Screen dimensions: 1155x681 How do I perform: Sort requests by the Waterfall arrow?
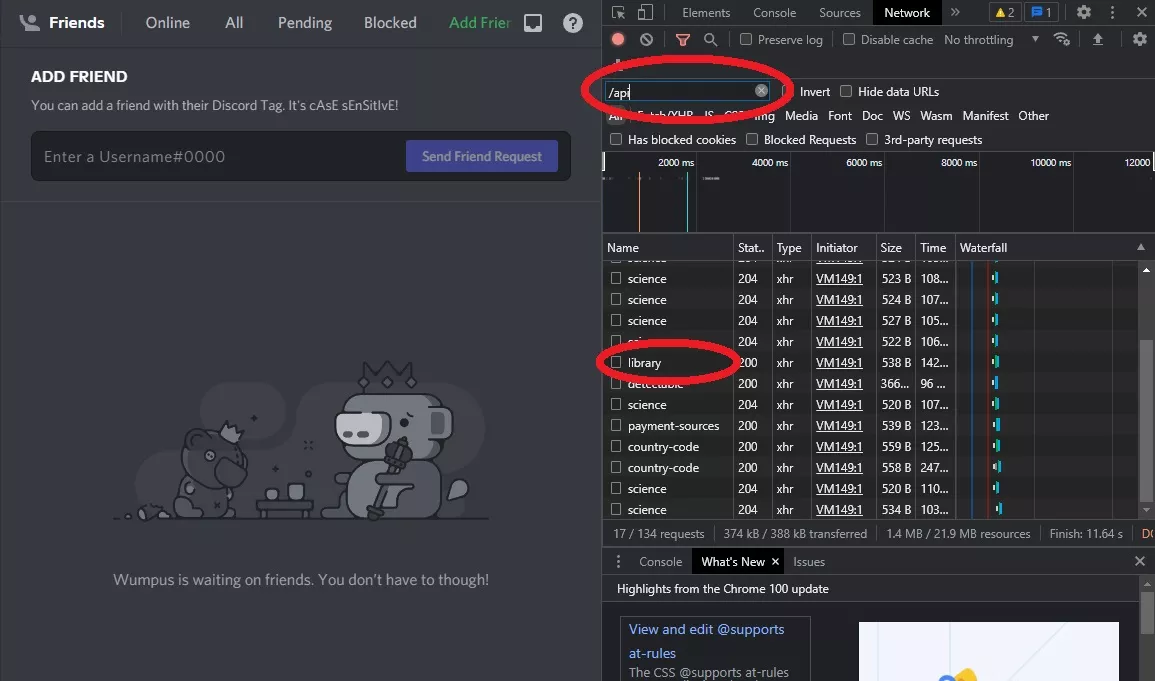pos(1140,247)
